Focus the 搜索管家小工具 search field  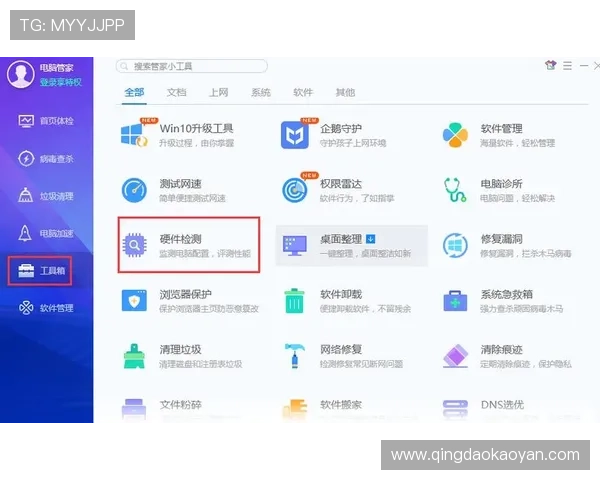click(192, 66)
